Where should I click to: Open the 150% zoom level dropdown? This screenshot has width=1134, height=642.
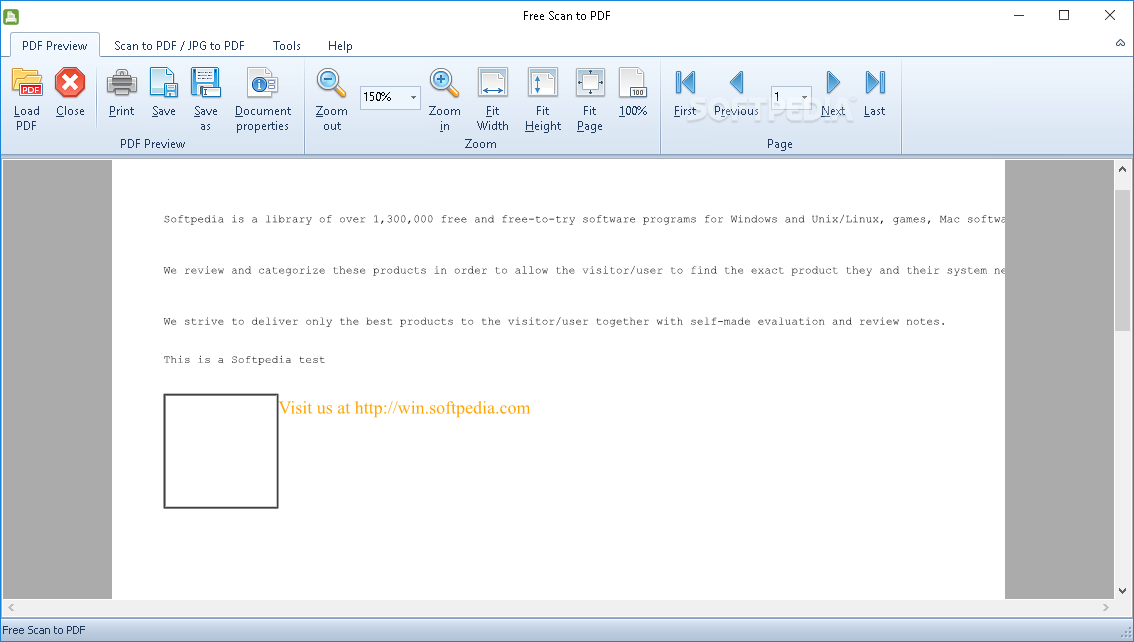point(414,97)
